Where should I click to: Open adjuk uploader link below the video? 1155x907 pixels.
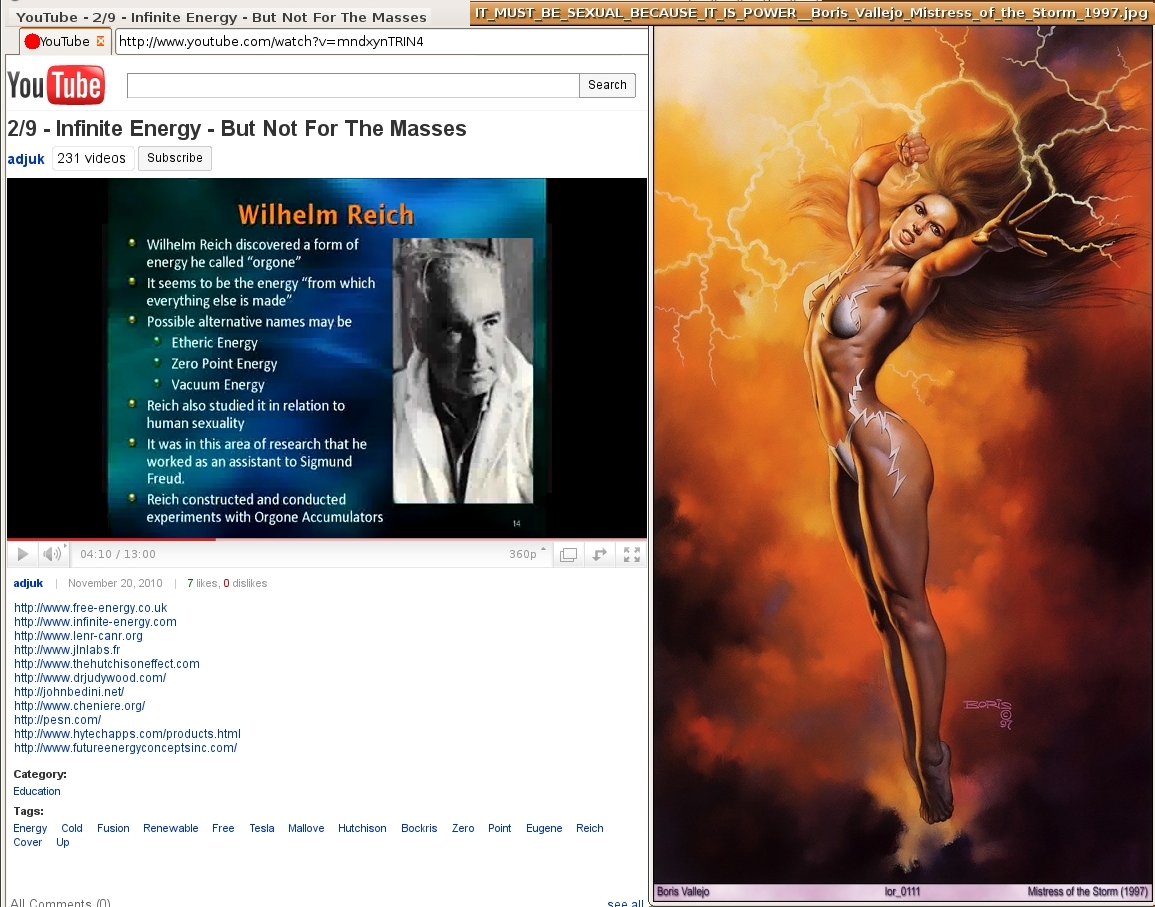tap(28, 583)
